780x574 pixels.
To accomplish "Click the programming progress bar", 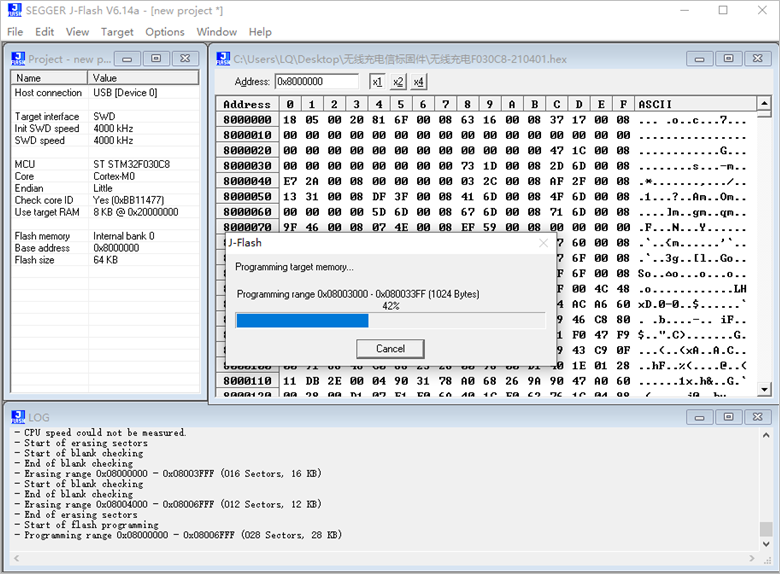I will point(390,321).
